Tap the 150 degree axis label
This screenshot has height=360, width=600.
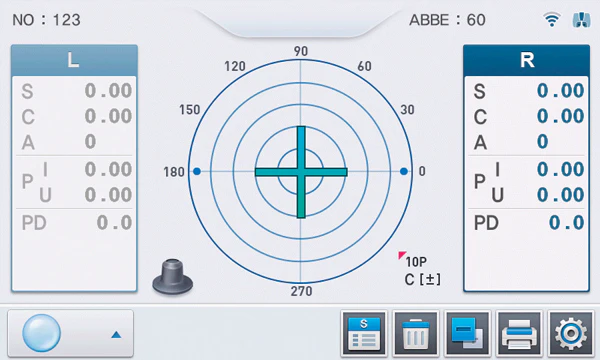(x=190, y=110)
